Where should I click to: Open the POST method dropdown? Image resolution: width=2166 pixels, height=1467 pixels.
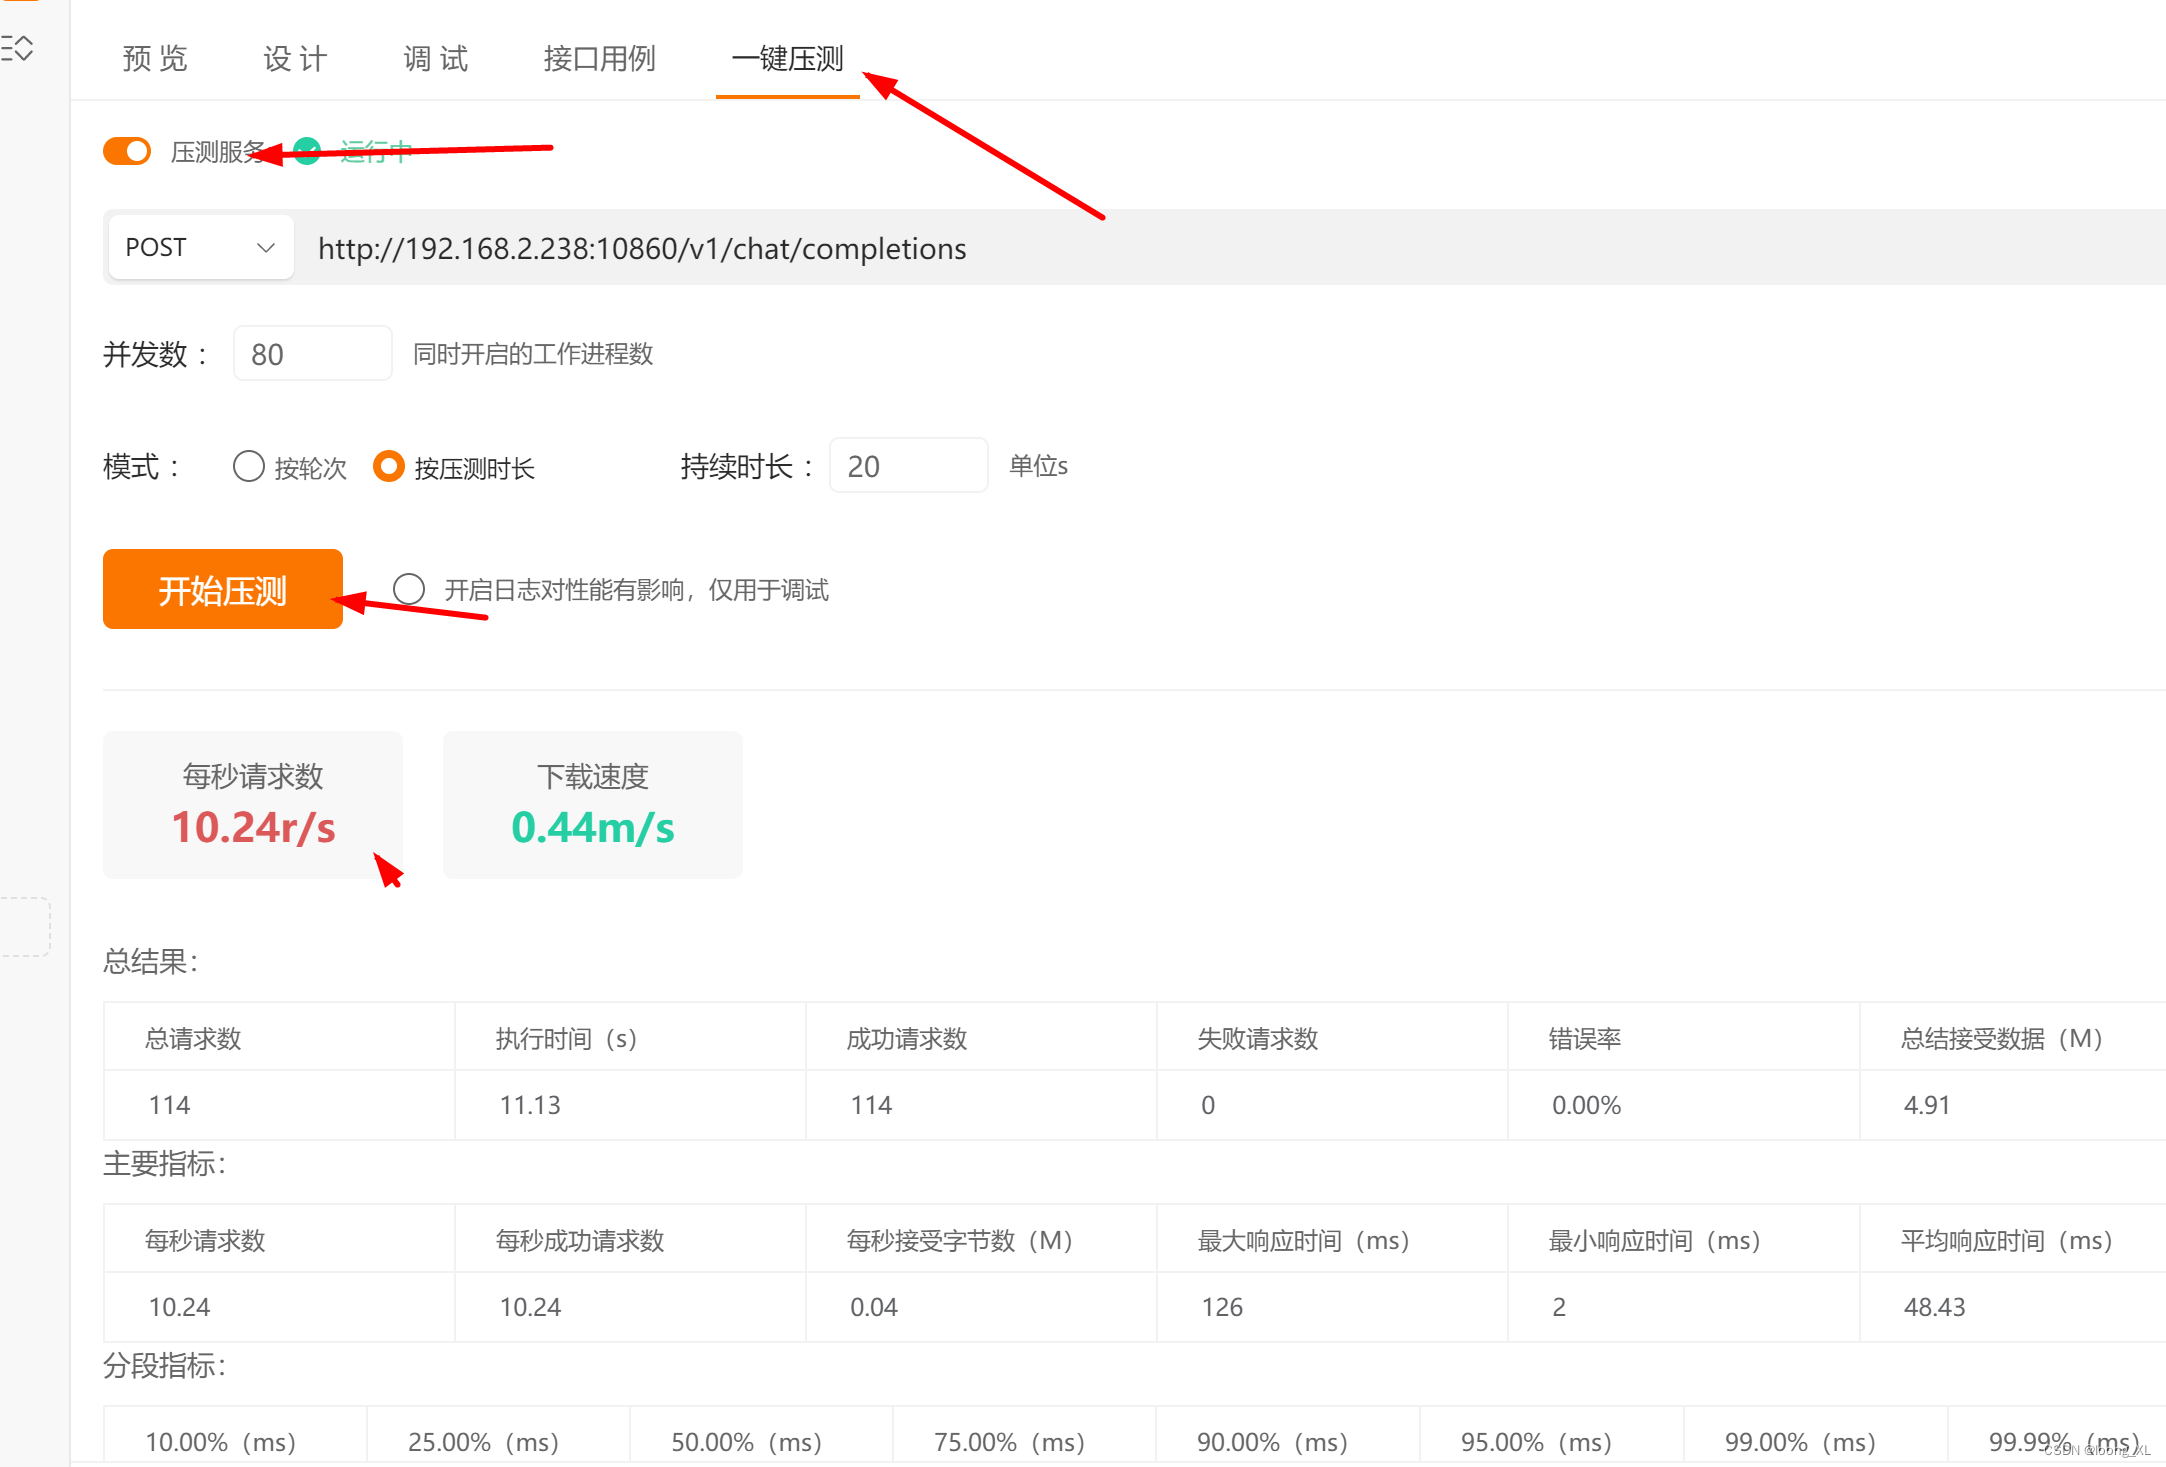[200, 247]
